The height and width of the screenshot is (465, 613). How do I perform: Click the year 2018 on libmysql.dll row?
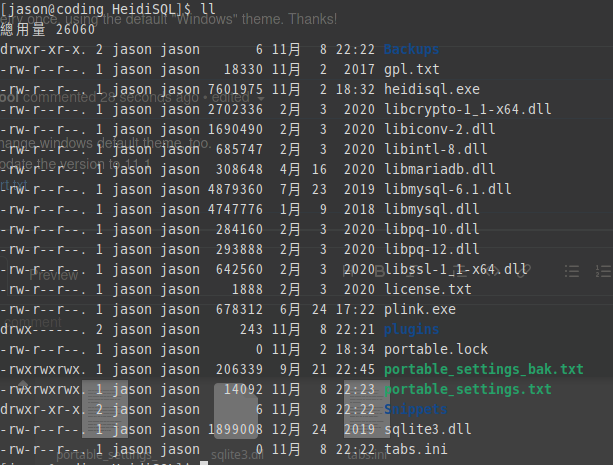tap(359, 209)
